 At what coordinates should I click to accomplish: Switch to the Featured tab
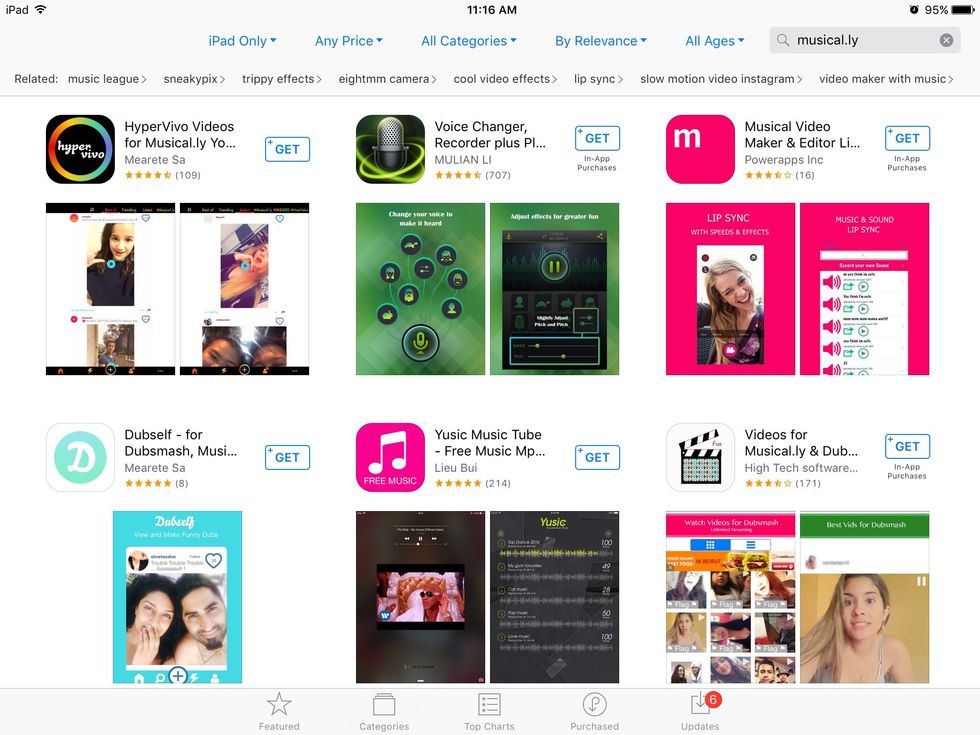coord(279,711)
